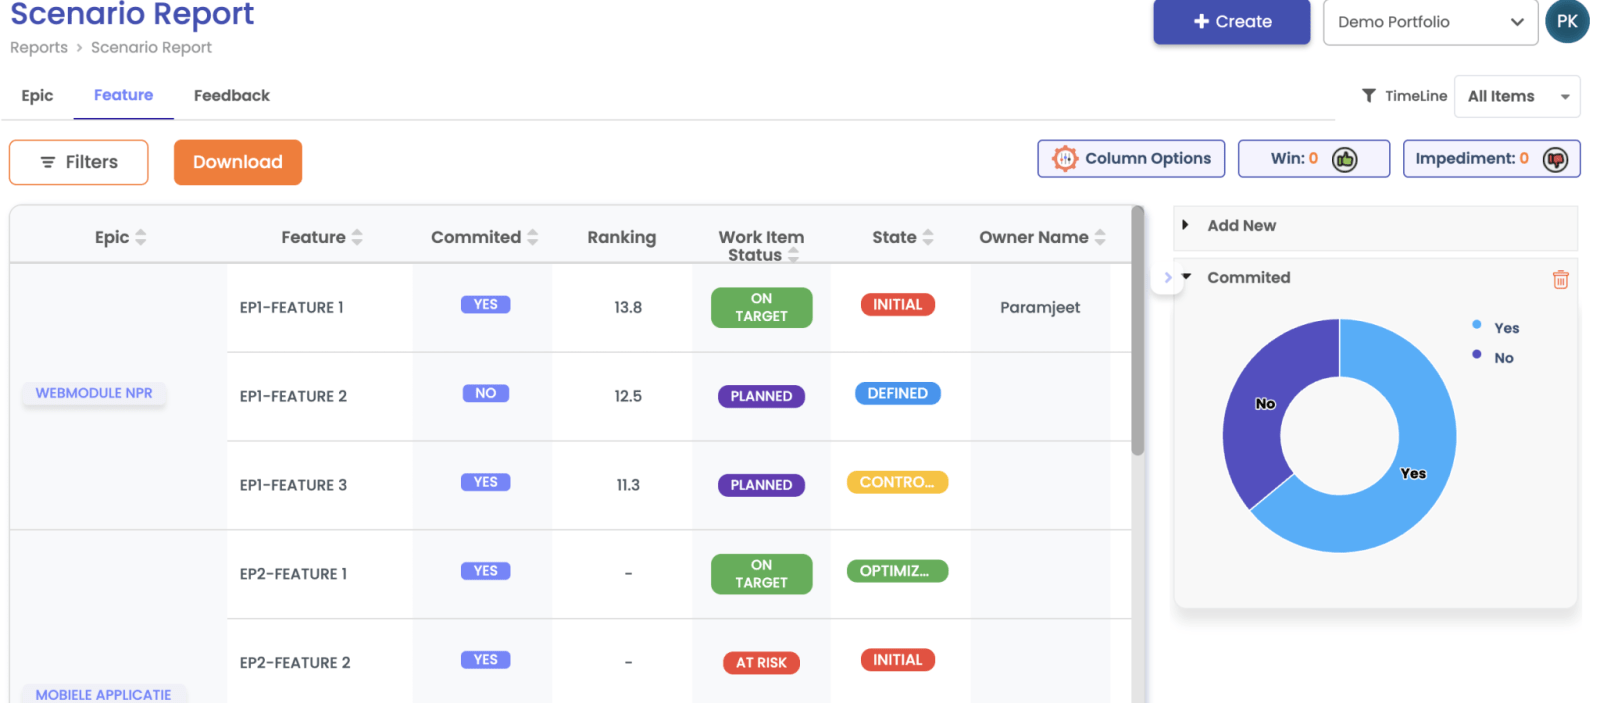Toggle the Yes legend item in chart

pyautogui.click(x=1505, y=328)
